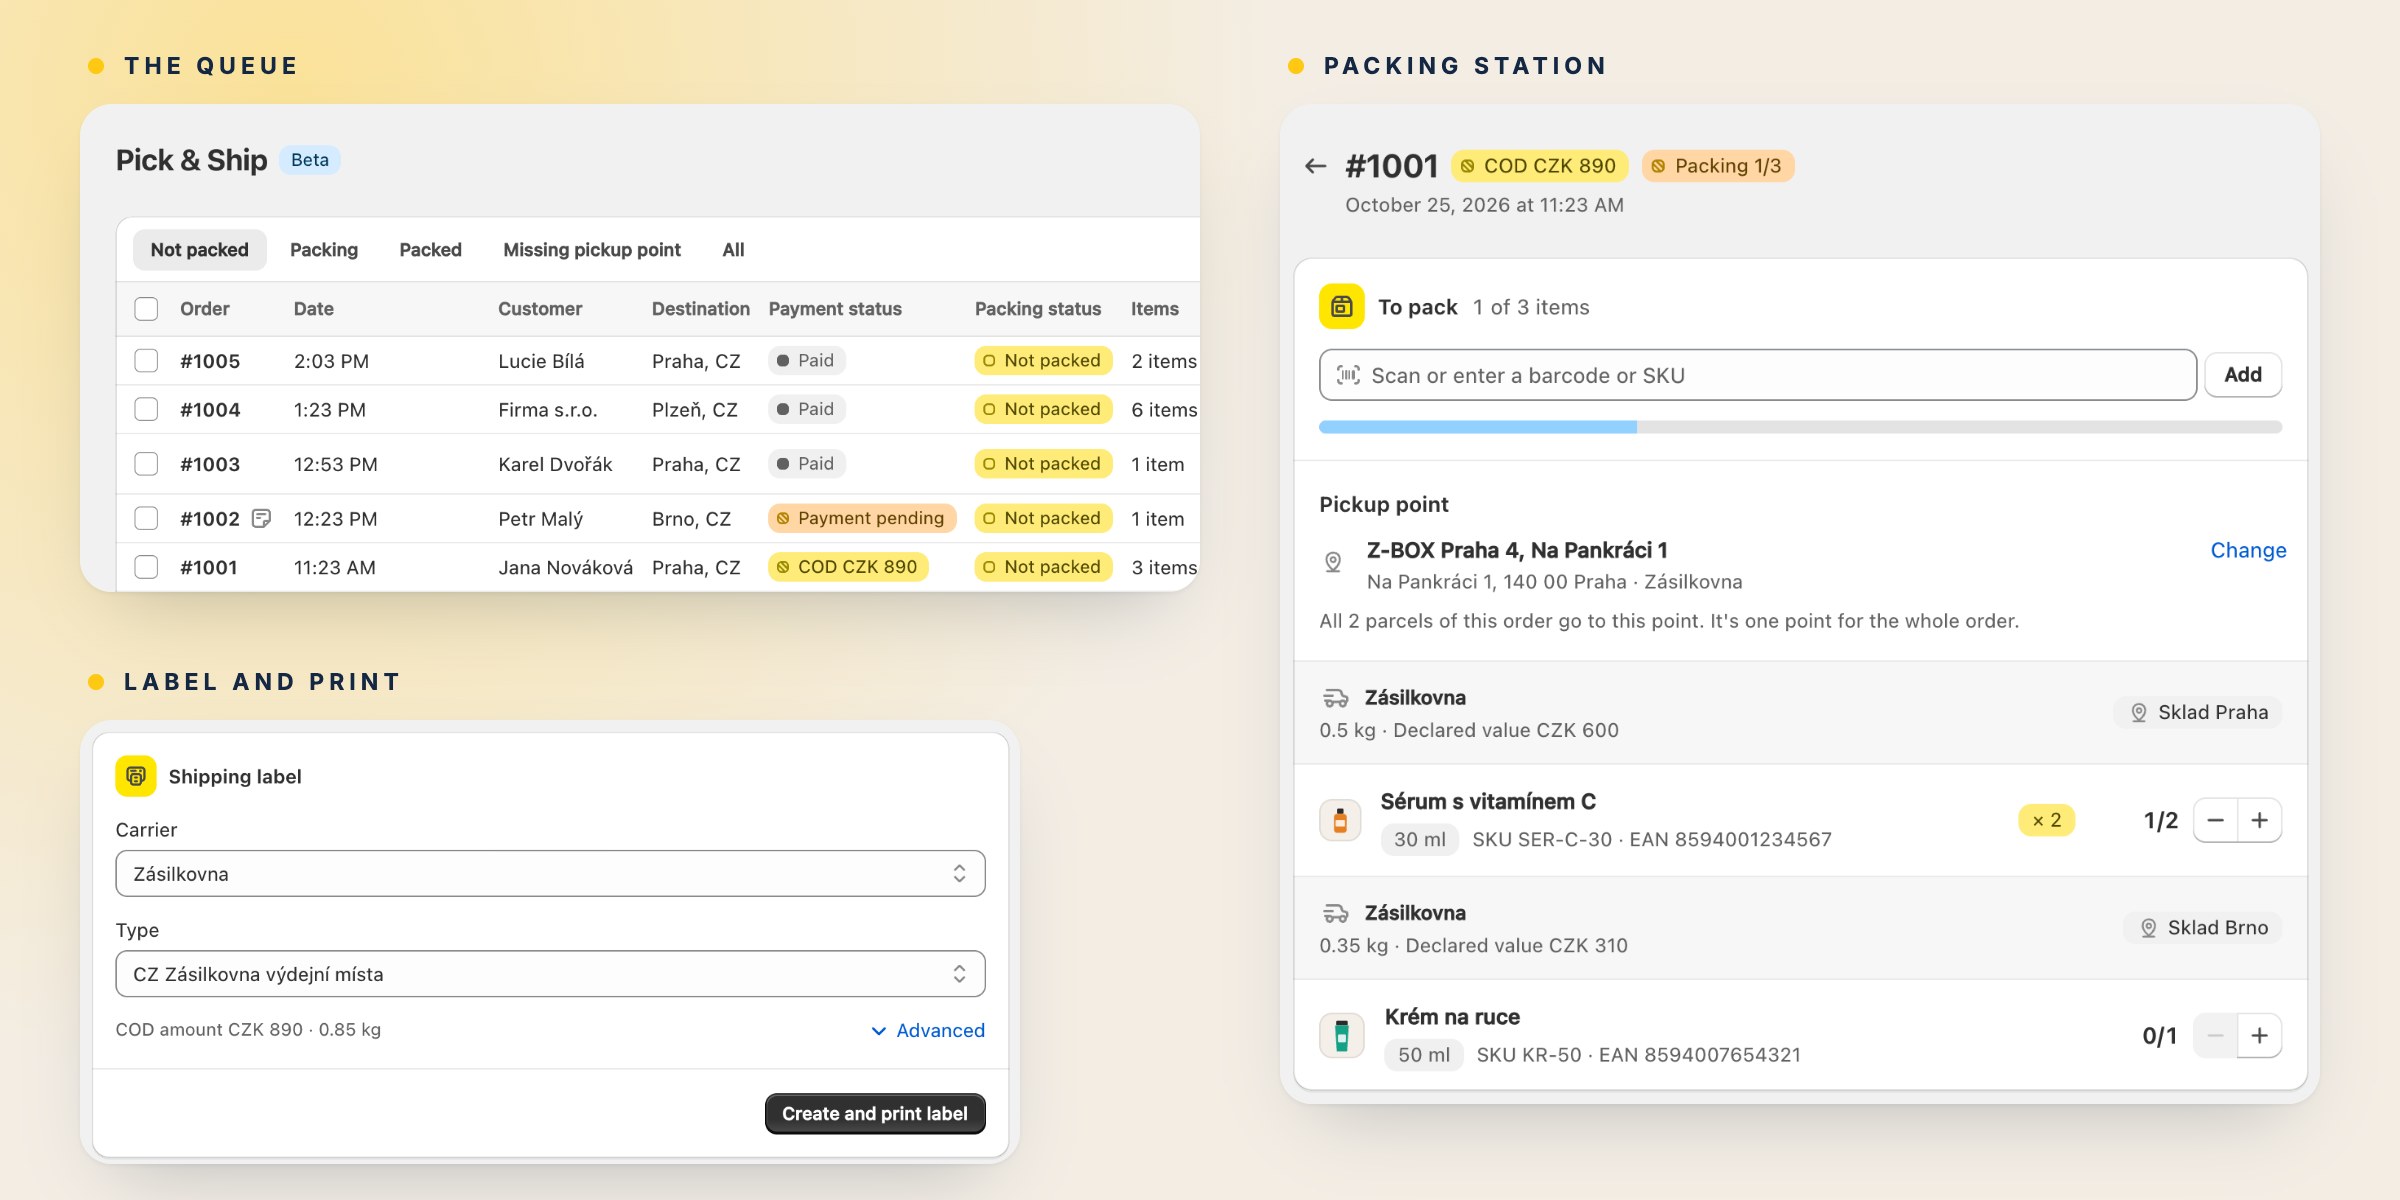
Task: Switch to the Packing tab
Action: click(x=324, y=250)
